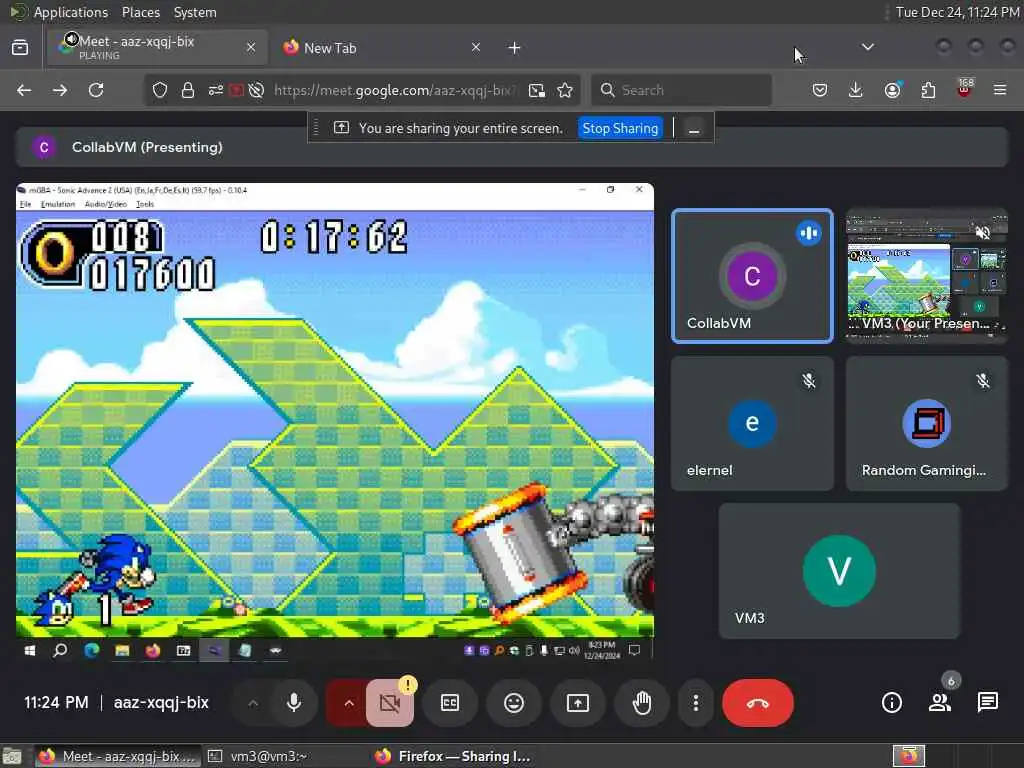Open Firefox — Sharing Indicator taskbar item
This screenshot has width=1024, height=768.
452,756
